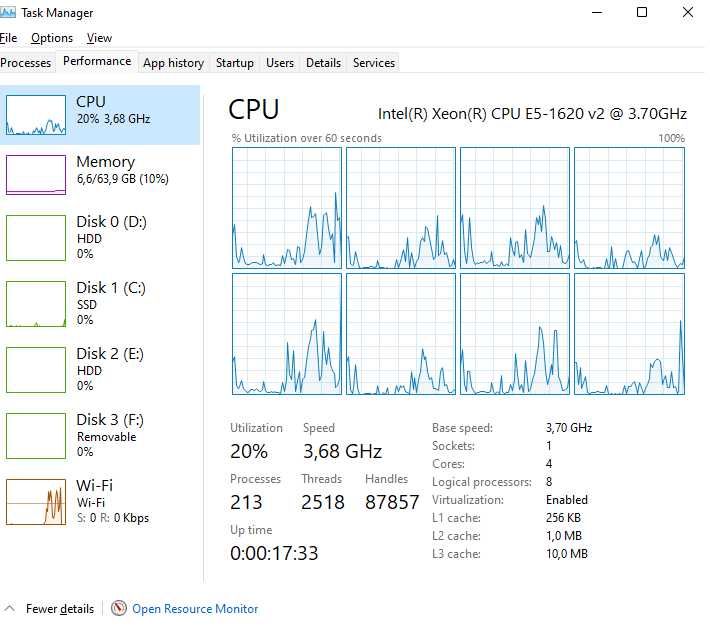Open the View menu

click(x=99, y=38)
